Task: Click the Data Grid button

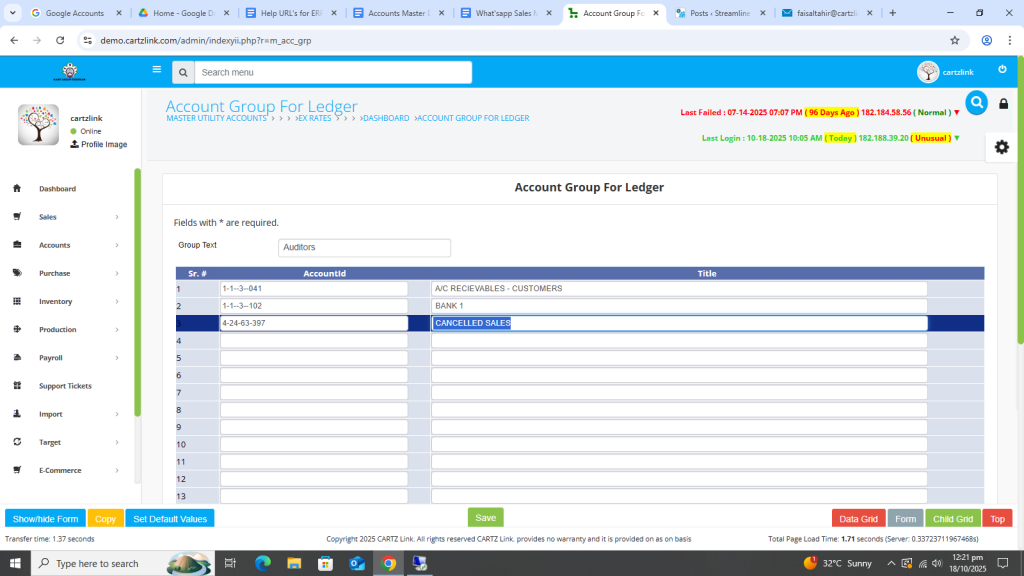Action: click(858, 519)
